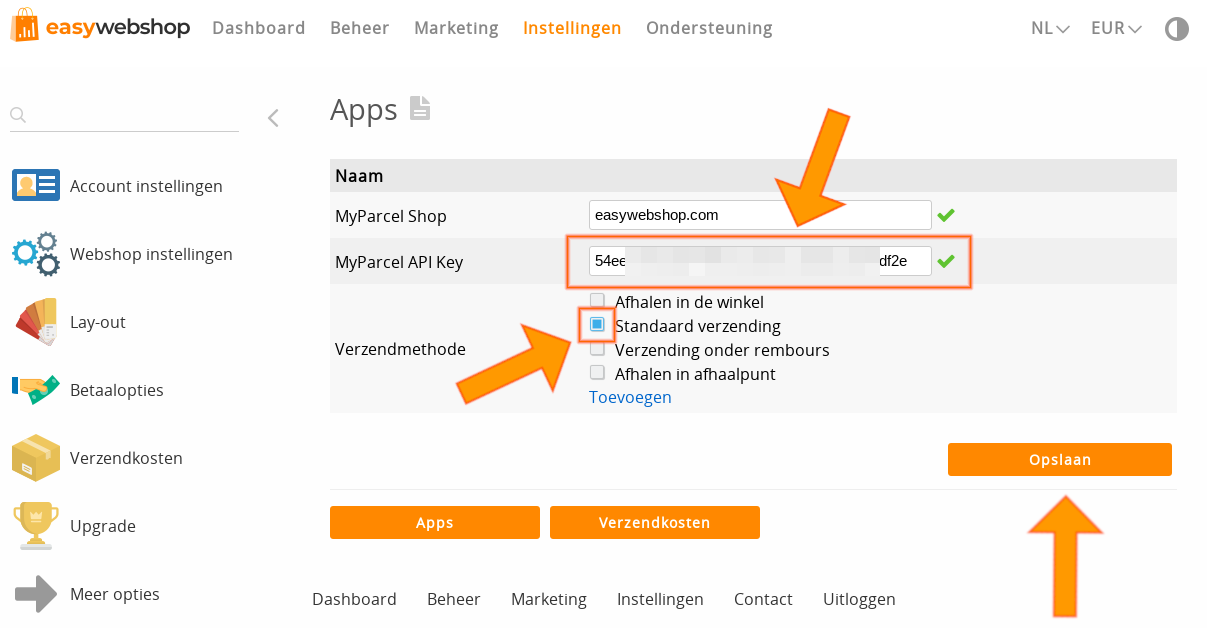The width and height of the screenshot is (1207, 628).
Task: Go to Ondersteuning in the top menu
Action: click(x=709, y=28)
